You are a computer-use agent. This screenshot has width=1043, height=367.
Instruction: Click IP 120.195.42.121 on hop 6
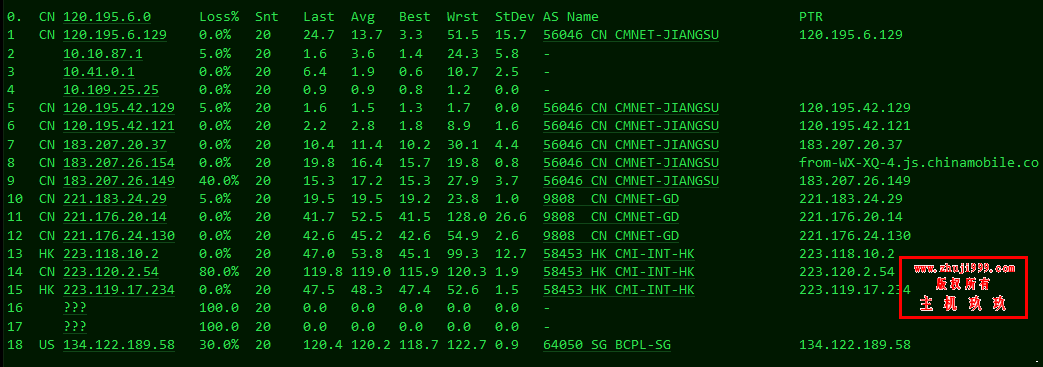point(119,126)
